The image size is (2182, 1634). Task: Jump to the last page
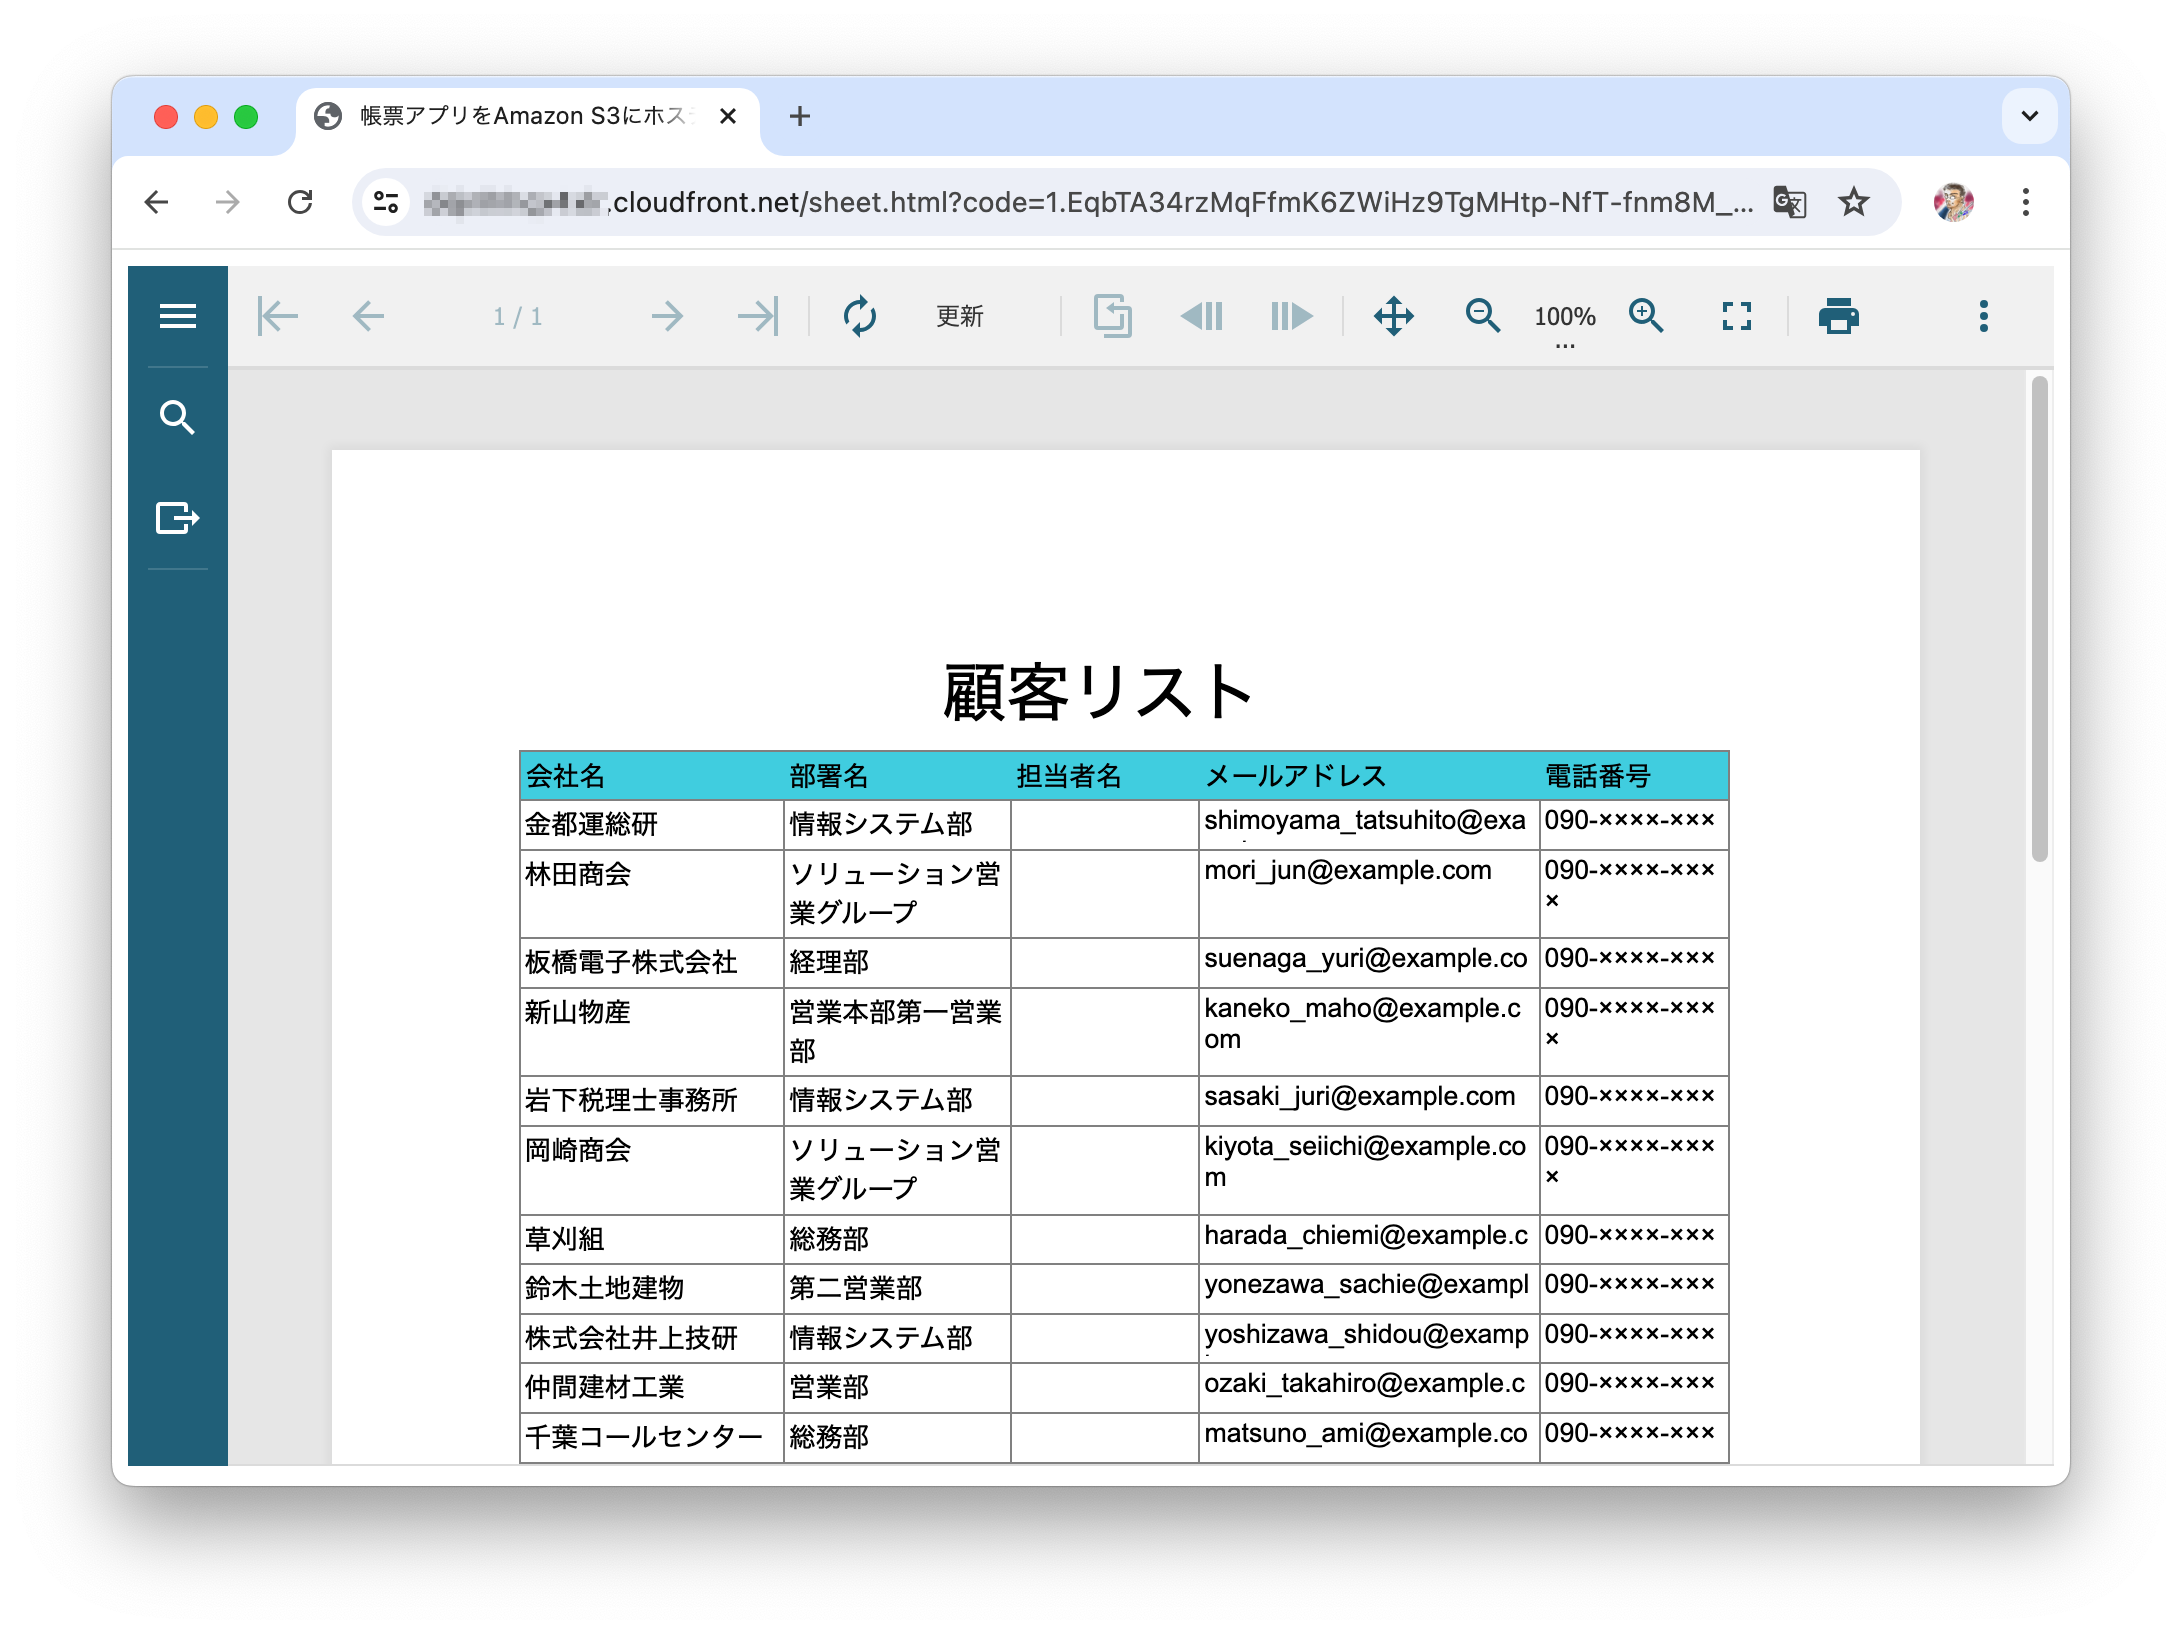(758, 317)
